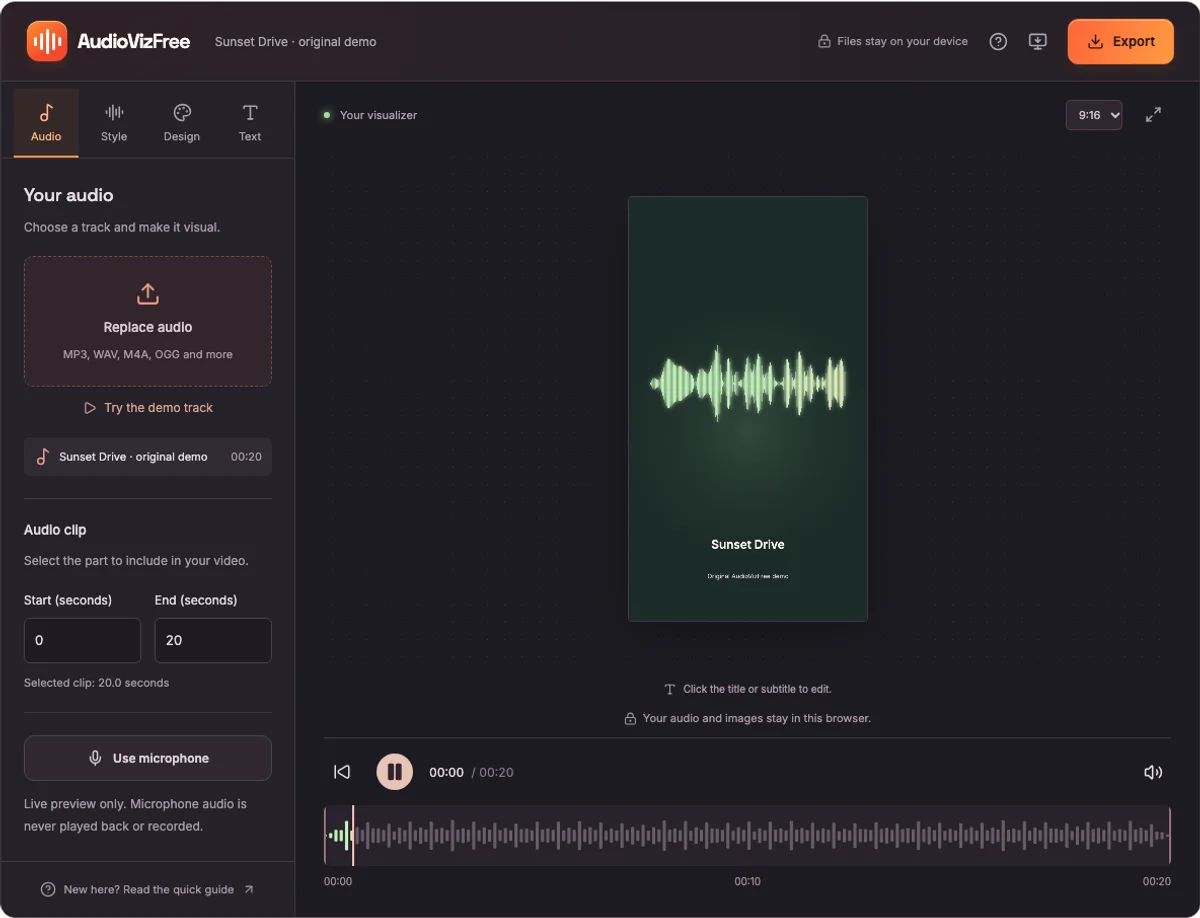Switch to the Audio tab
This screenshot has width=1200, height=918.
(46, 123)
